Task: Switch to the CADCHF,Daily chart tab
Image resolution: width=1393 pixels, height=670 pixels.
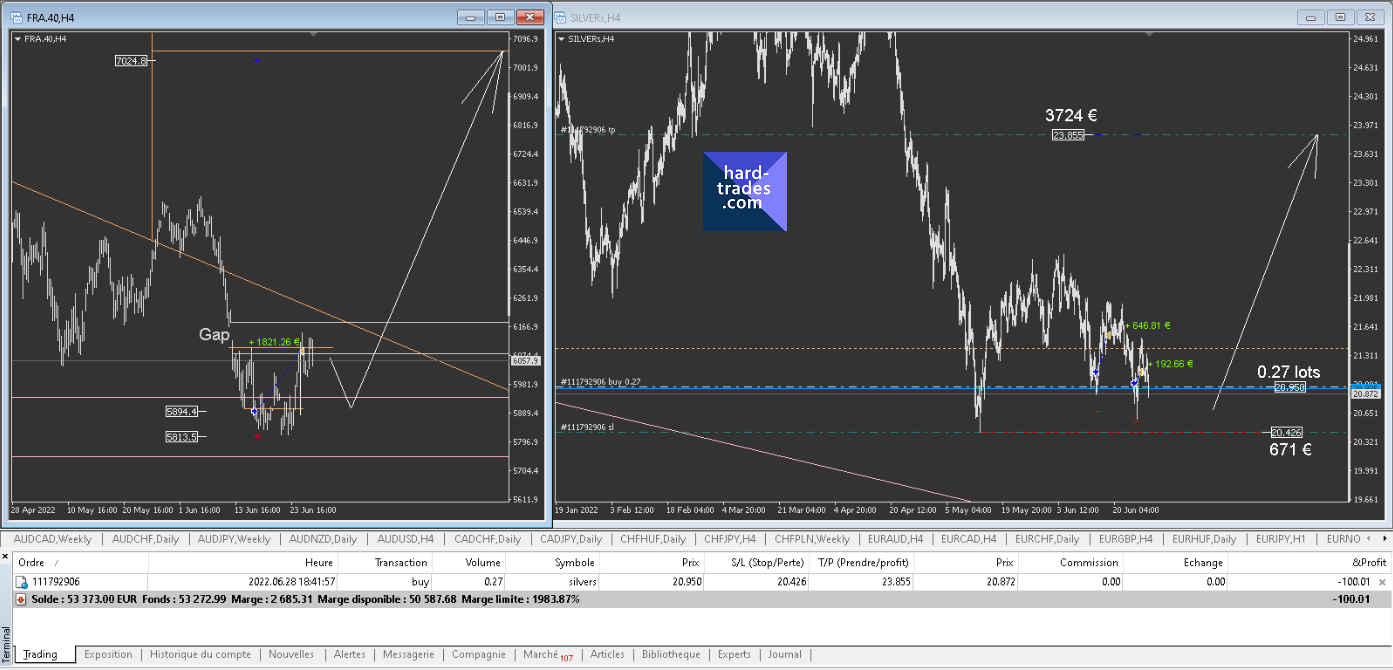Action: [x=487, y=539]
